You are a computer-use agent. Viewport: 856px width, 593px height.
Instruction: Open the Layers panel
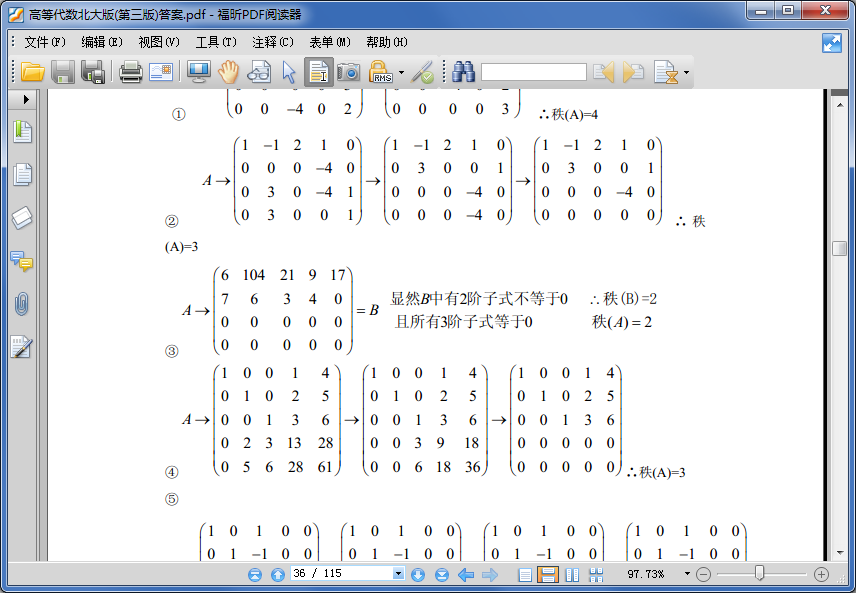tap(22, 218)
